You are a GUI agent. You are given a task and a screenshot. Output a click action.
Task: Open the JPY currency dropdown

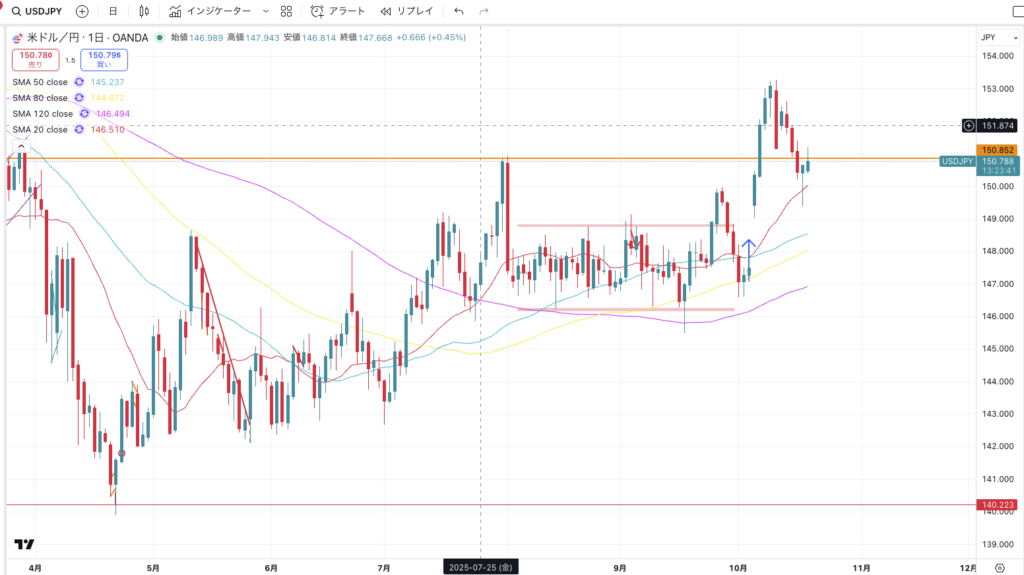pyautogui.click(x=988, y=37)
